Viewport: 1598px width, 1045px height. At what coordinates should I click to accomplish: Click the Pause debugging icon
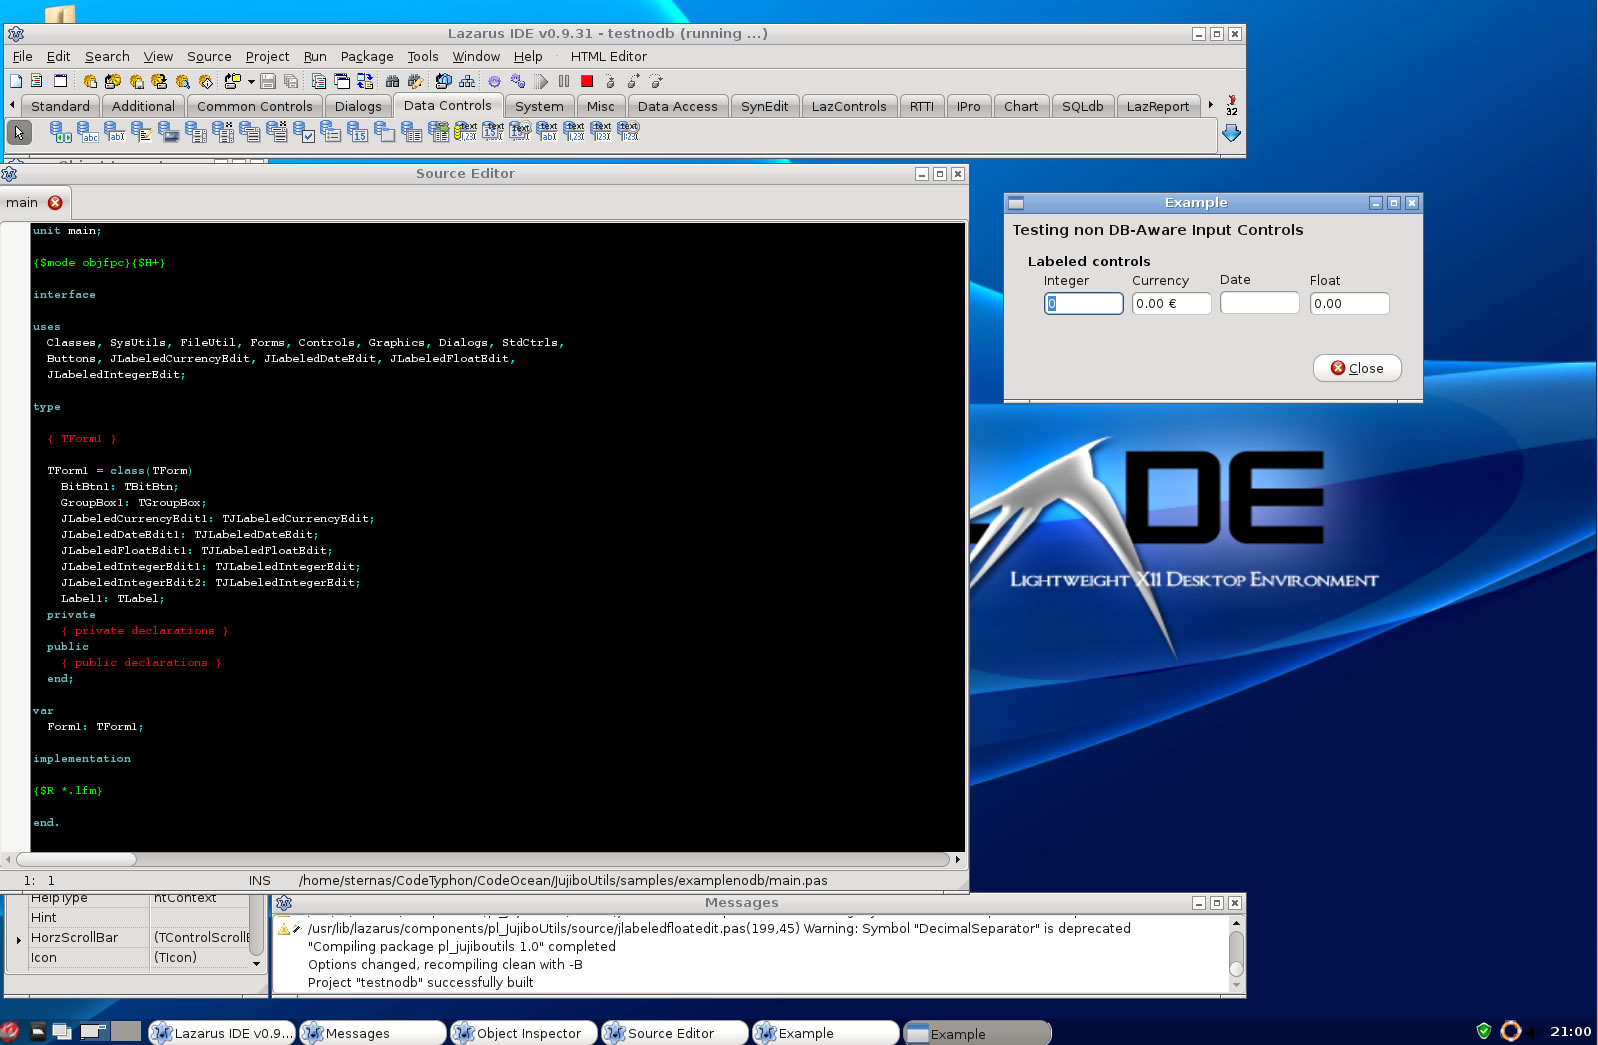pyautogui.click(x=564, y=81)
